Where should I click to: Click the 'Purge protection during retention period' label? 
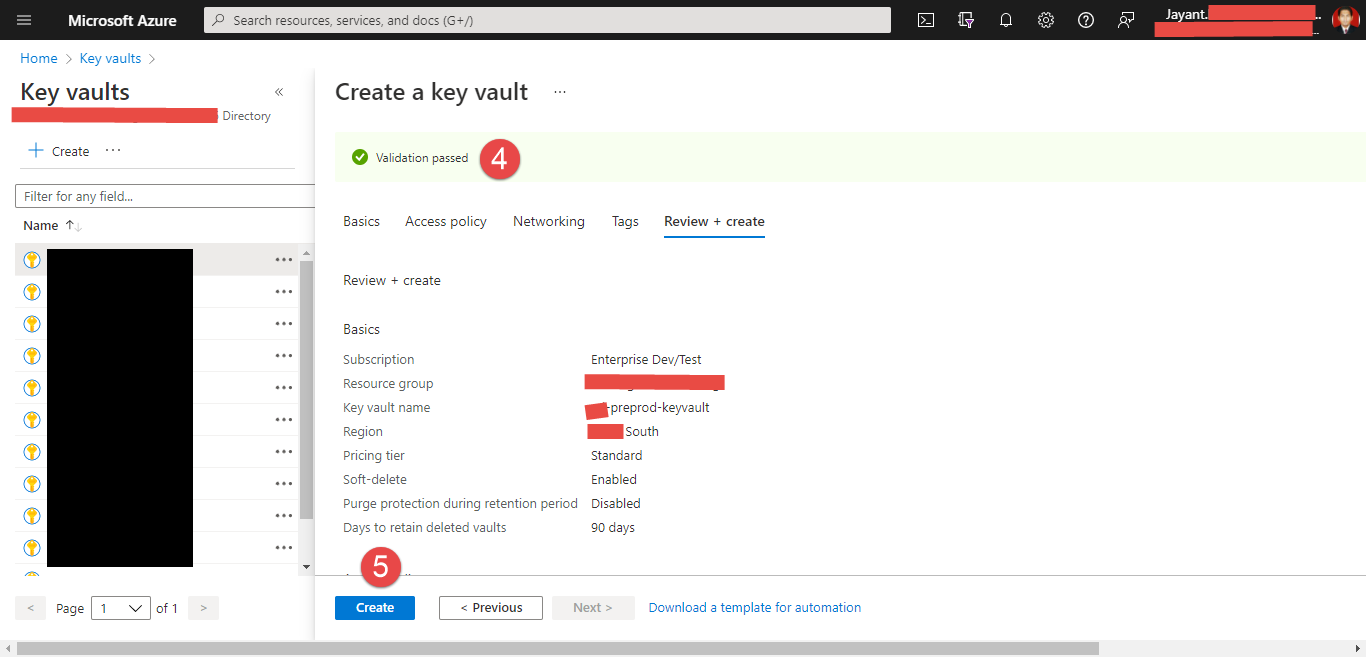point(461,504)
